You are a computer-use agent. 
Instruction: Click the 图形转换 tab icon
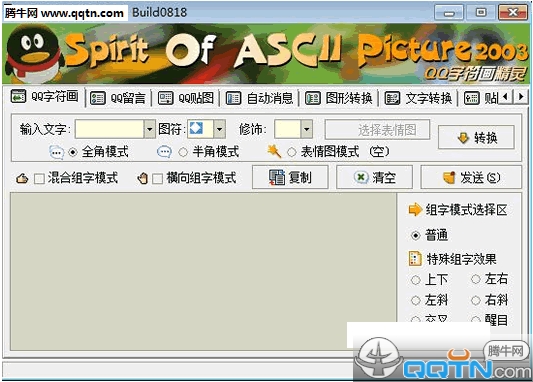coord(313,99)
